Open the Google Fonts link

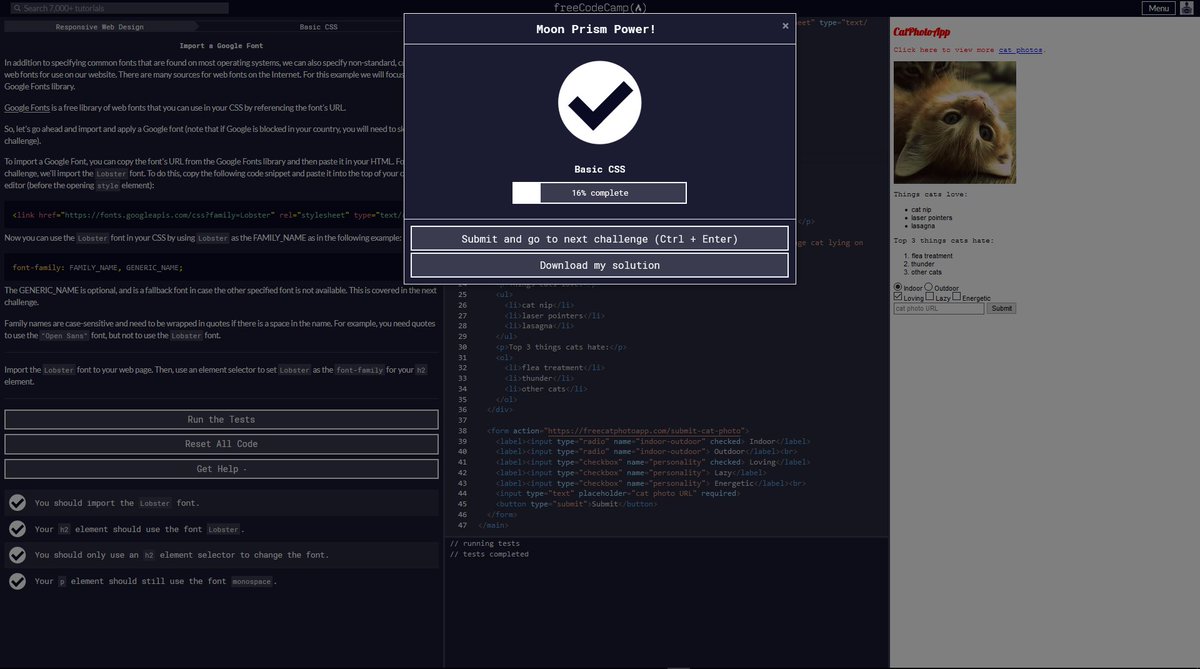click(x=27, y=107)
